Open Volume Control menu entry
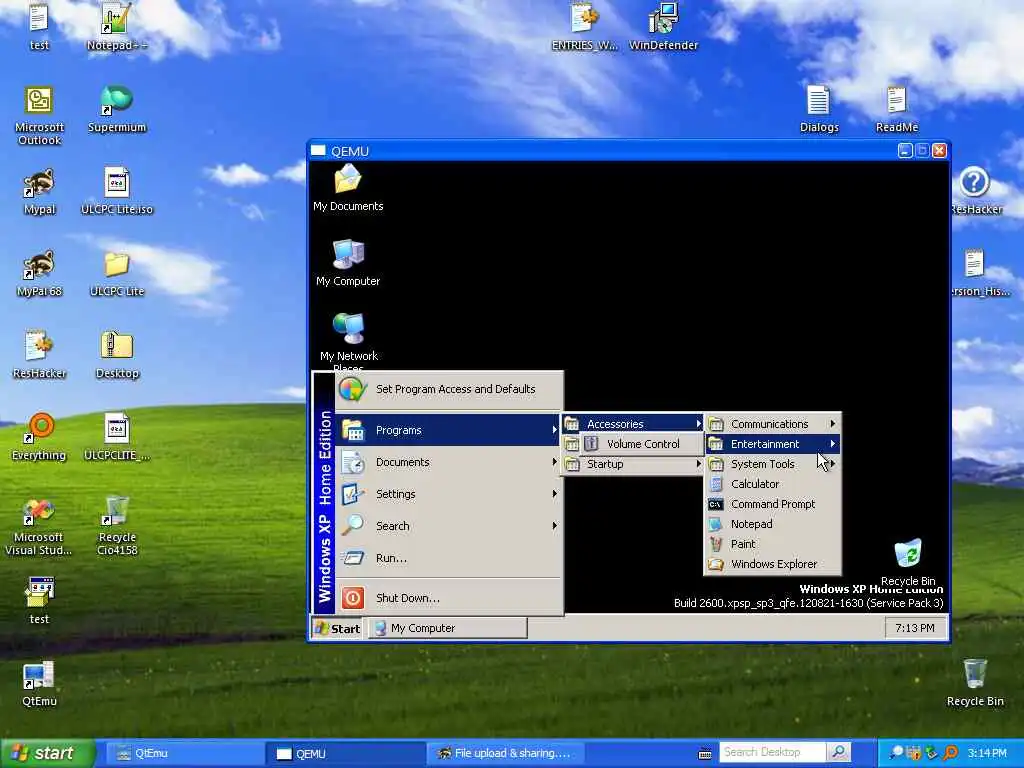The height and width of the screenshot is (768, 1024). [x=641, y=444]
